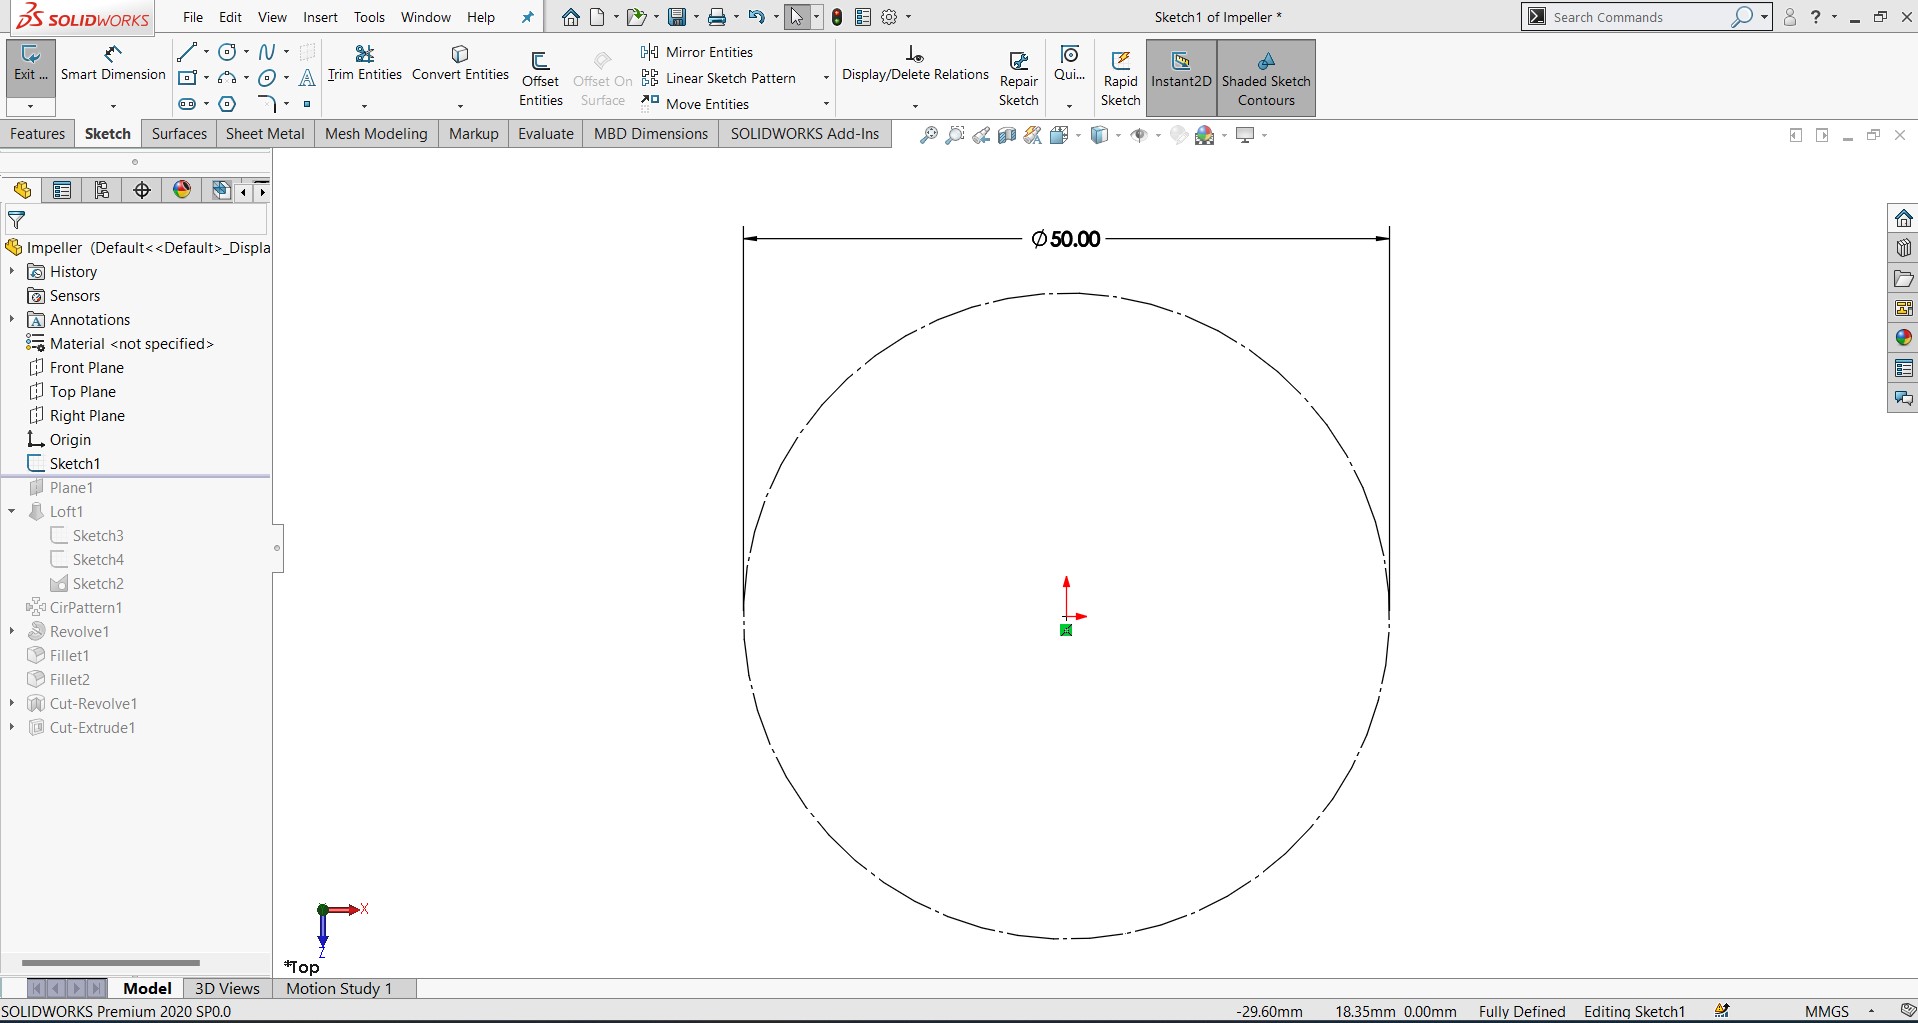Click the Zoom to Fit icon

click(x=928, y=135)
